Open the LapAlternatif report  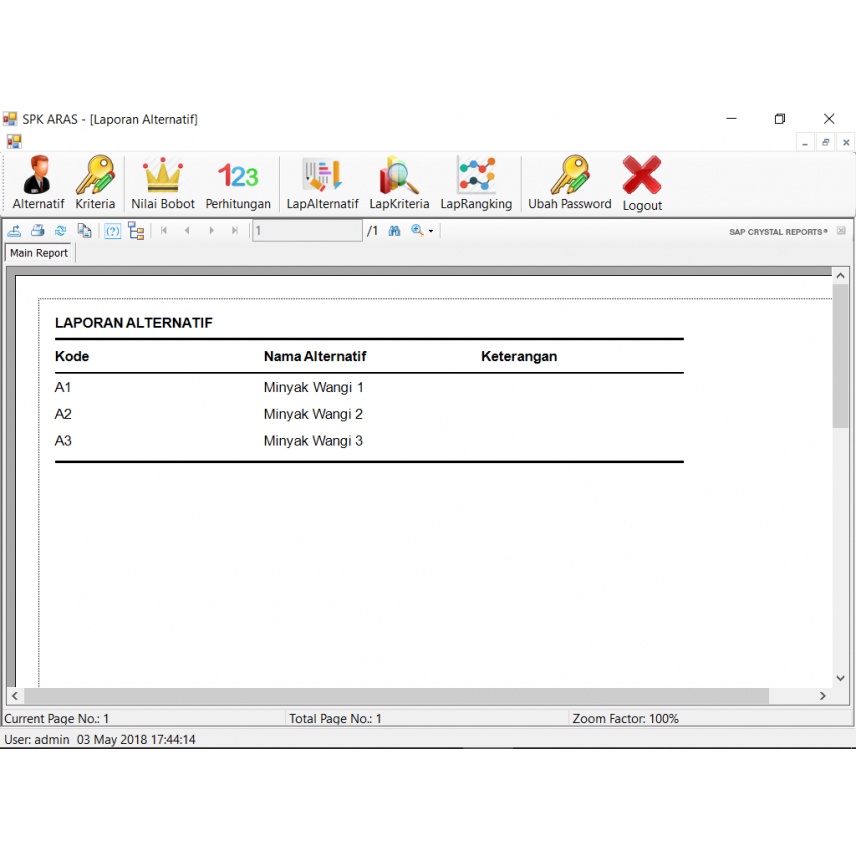322,183
